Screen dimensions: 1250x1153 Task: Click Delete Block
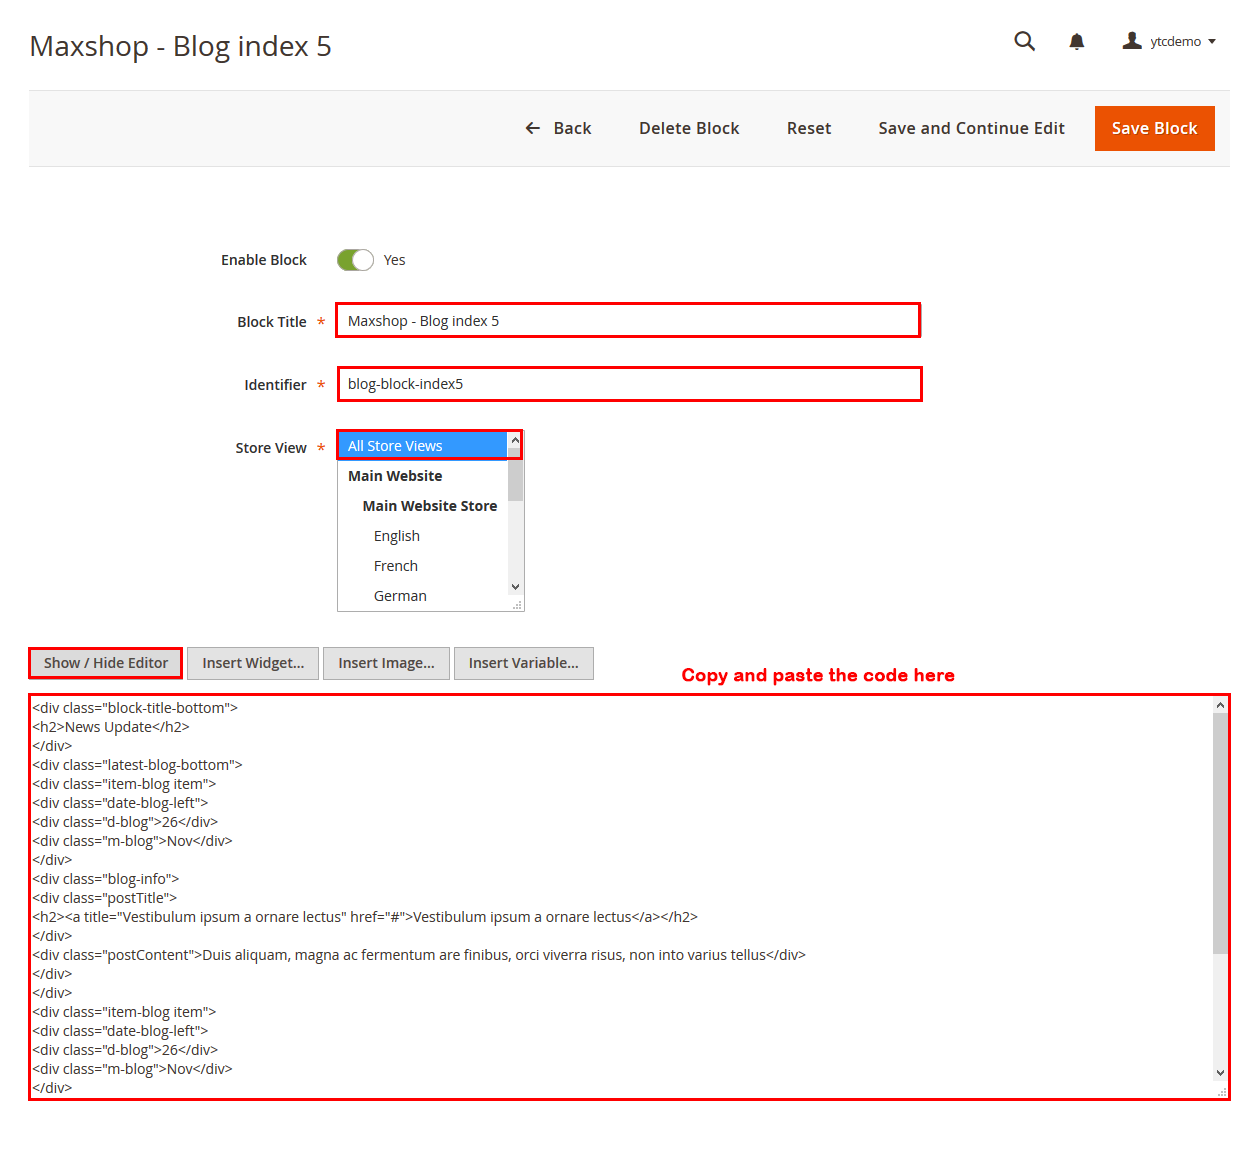[x=689, y=128]
